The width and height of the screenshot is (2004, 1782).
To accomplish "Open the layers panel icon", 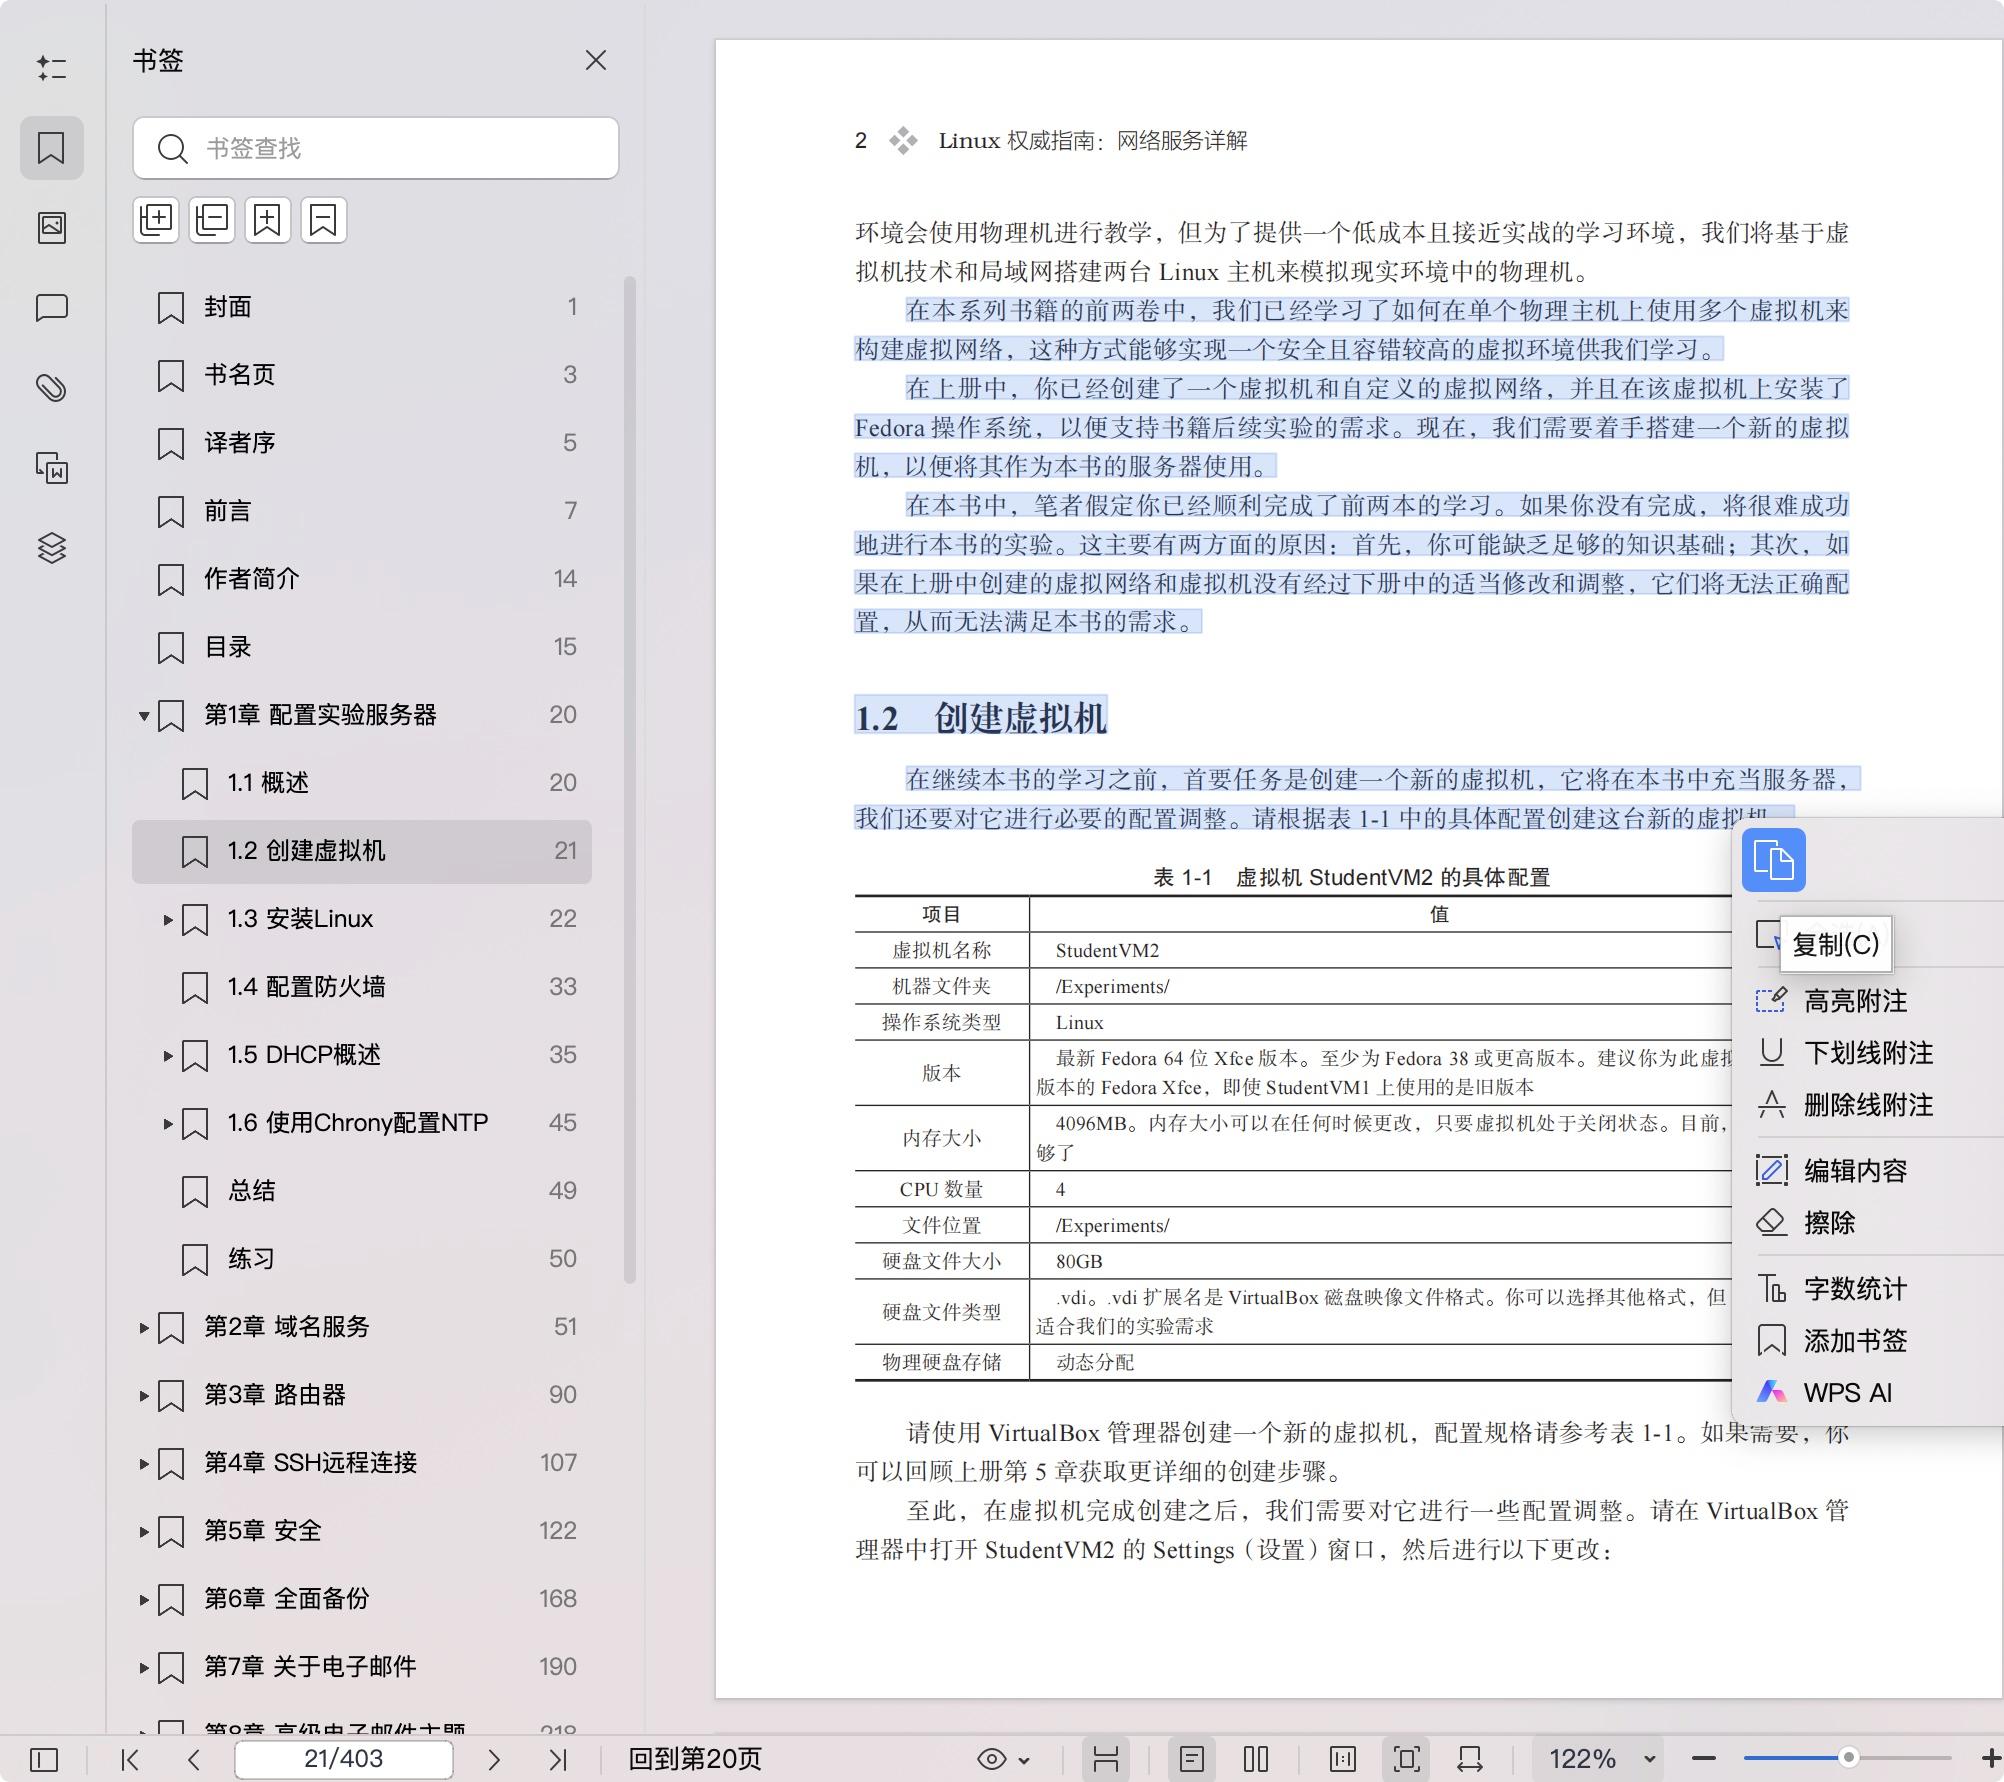I will coord(51,548).
